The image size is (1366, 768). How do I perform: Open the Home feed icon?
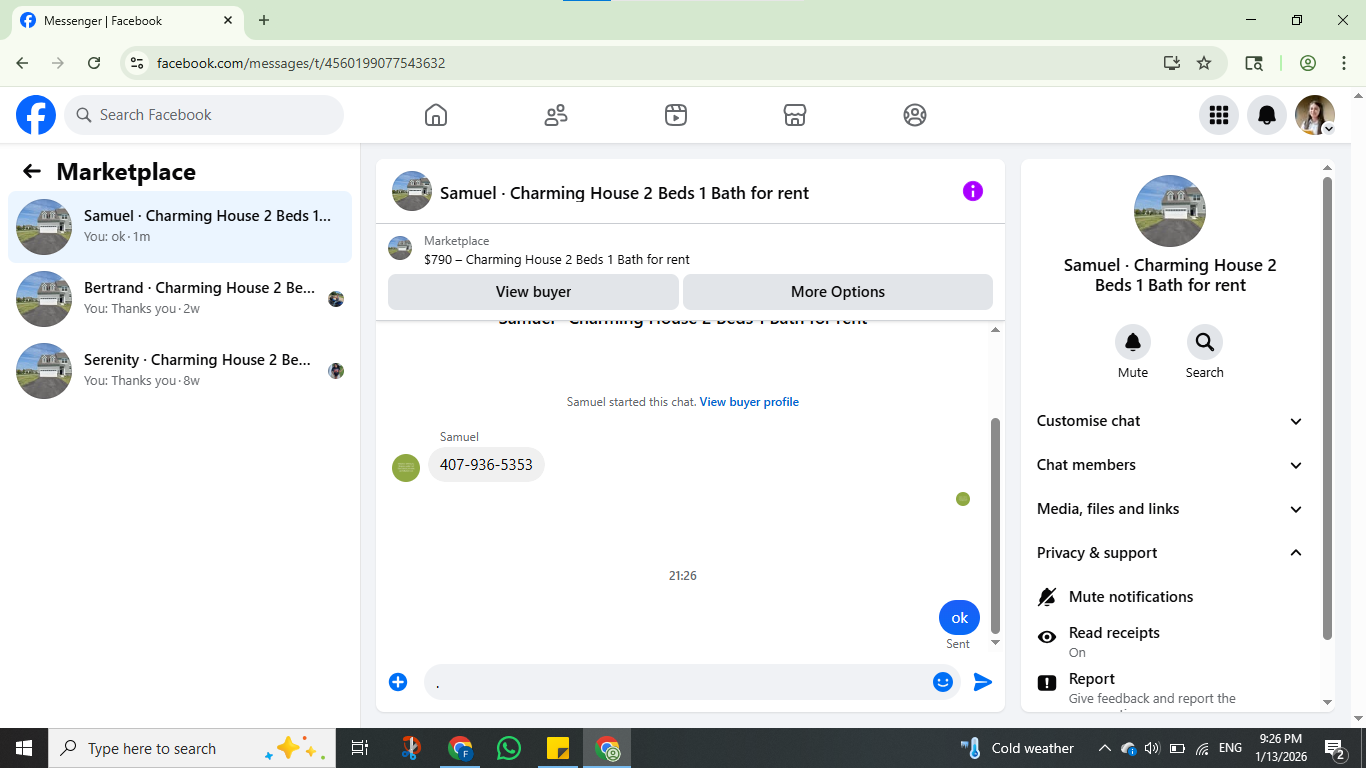[436, 115]
